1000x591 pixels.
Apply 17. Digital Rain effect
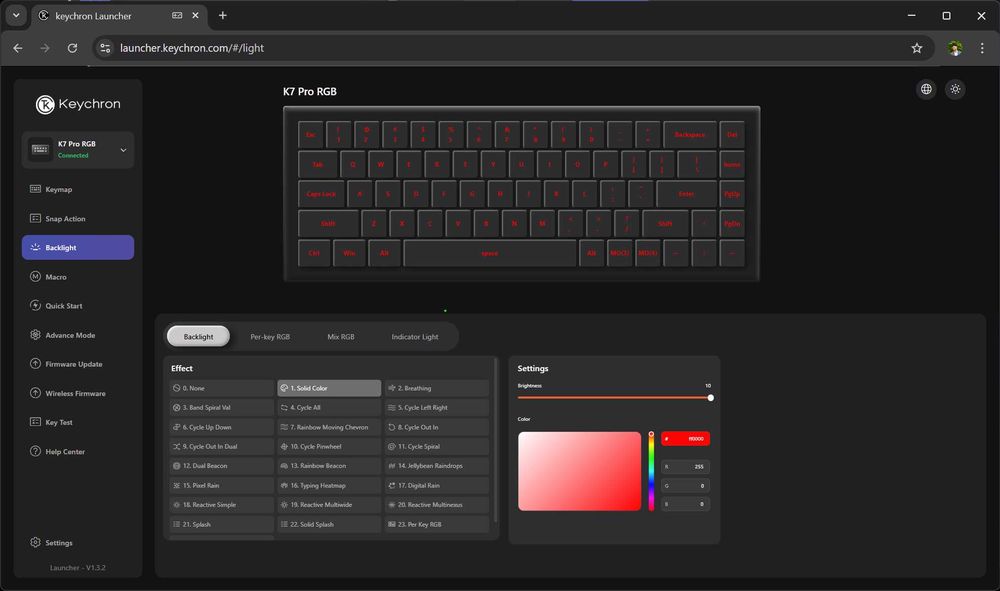tap(437, 485)
